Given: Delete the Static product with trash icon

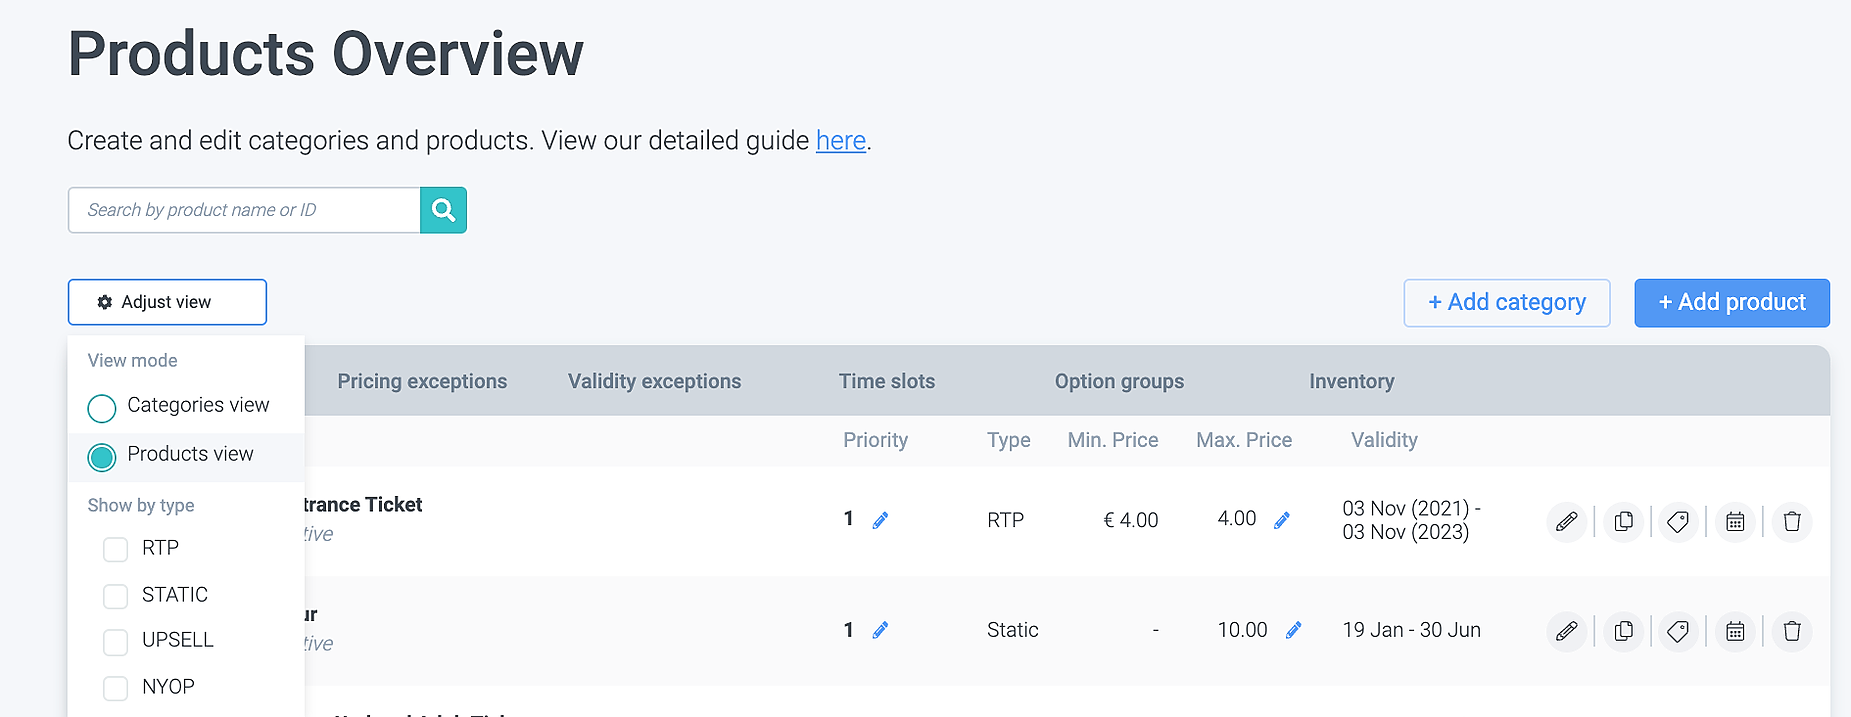Looking at the screenshot, I should [1791, 631].
